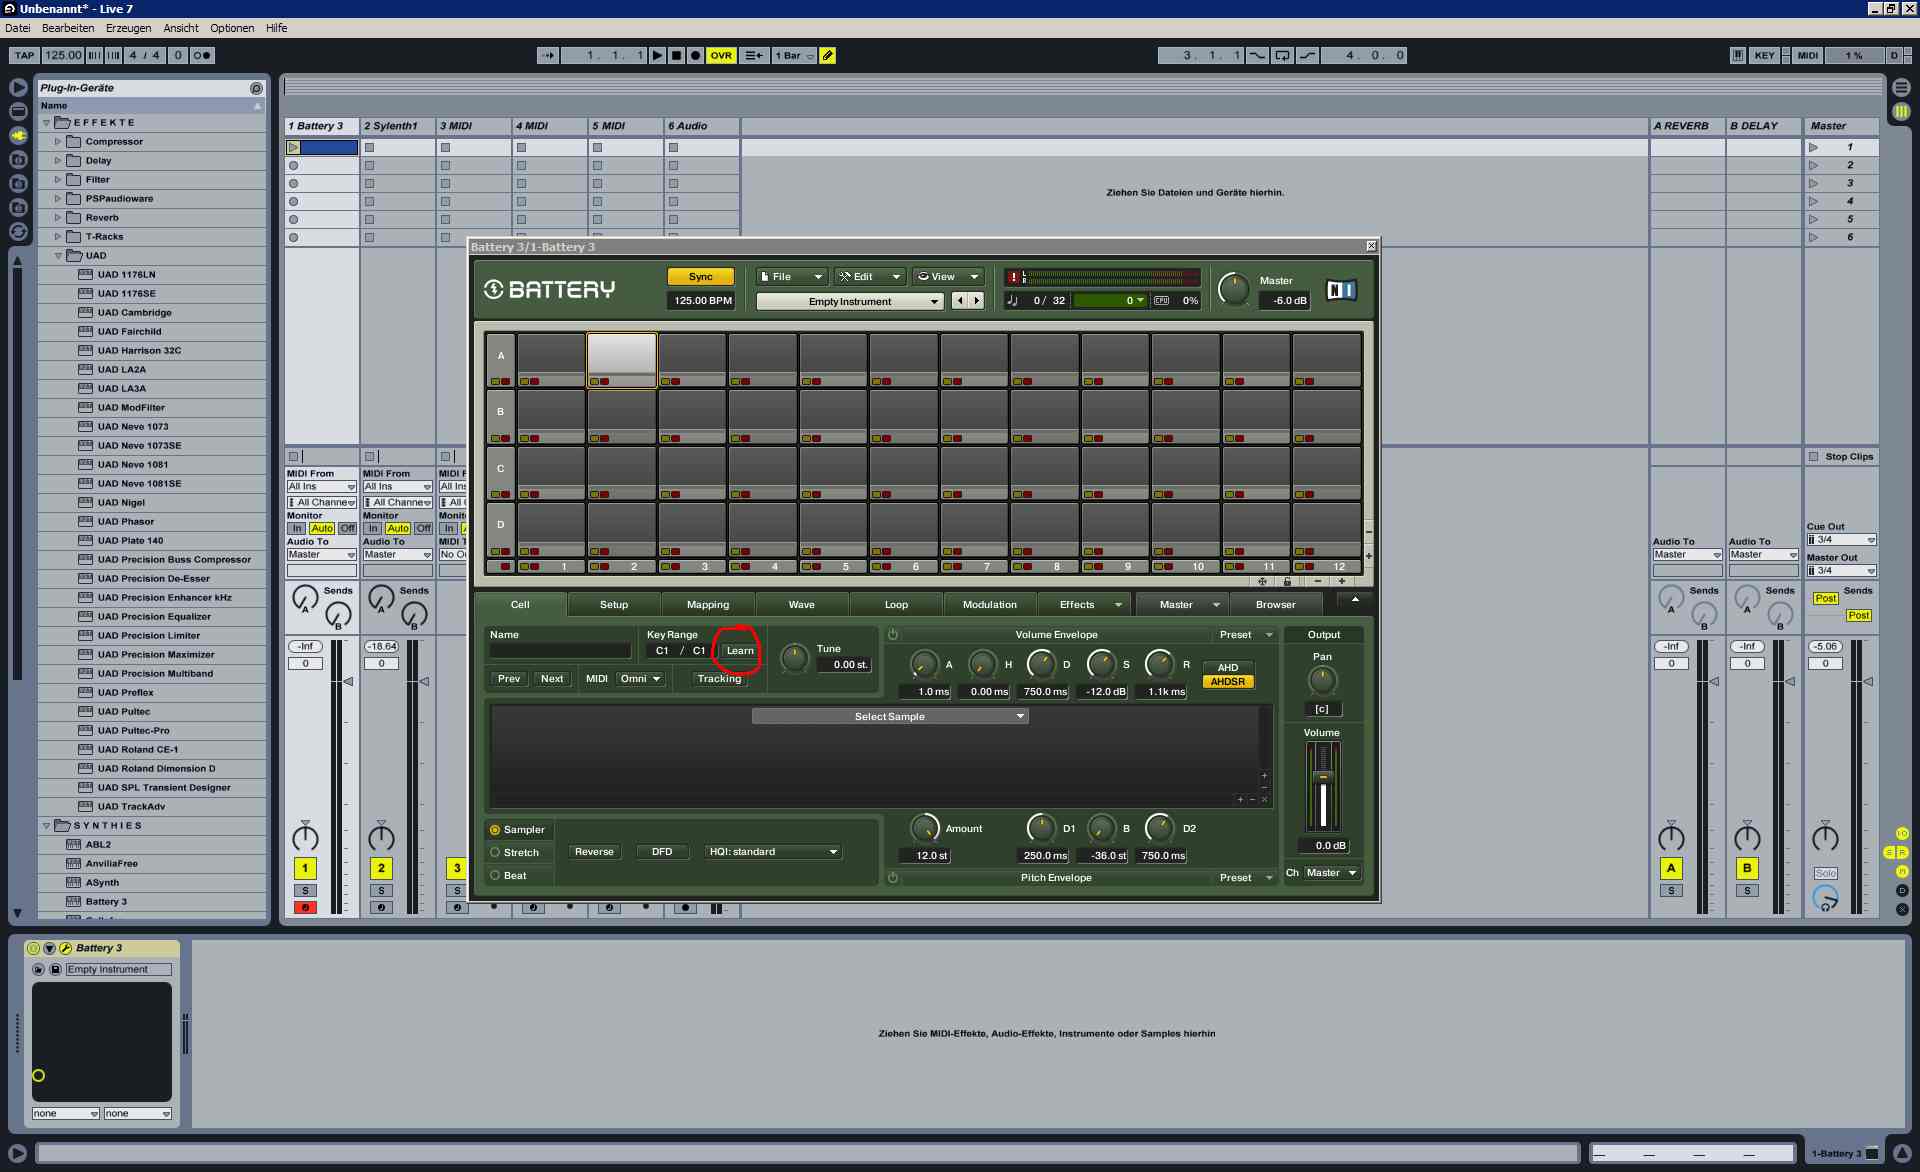Image resolution: width=1920 pixels, height=1172 pixels.
Task: Click the Native Instruments NI logo
Action: [x=1341, y=290]
